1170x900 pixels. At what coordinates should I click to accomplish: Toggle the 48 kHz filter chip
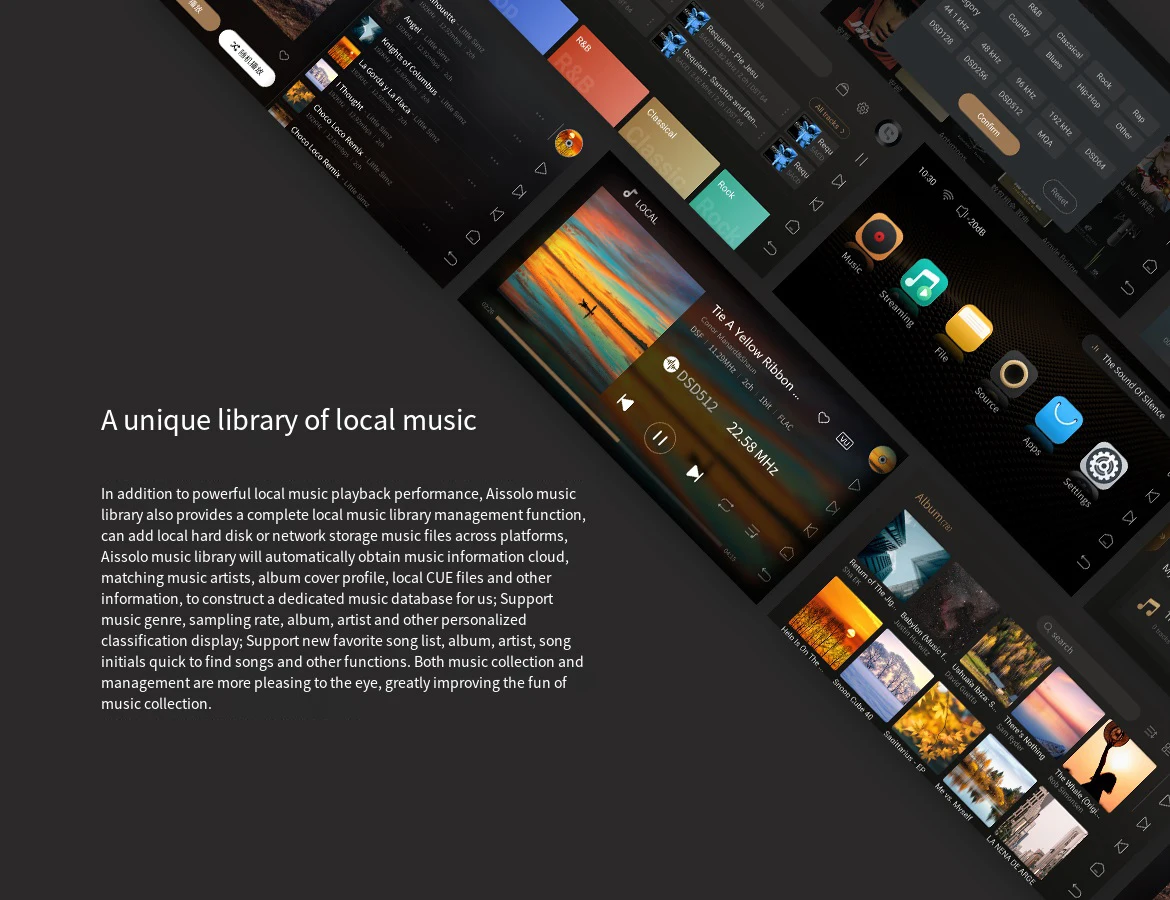[x=991, y=54]
